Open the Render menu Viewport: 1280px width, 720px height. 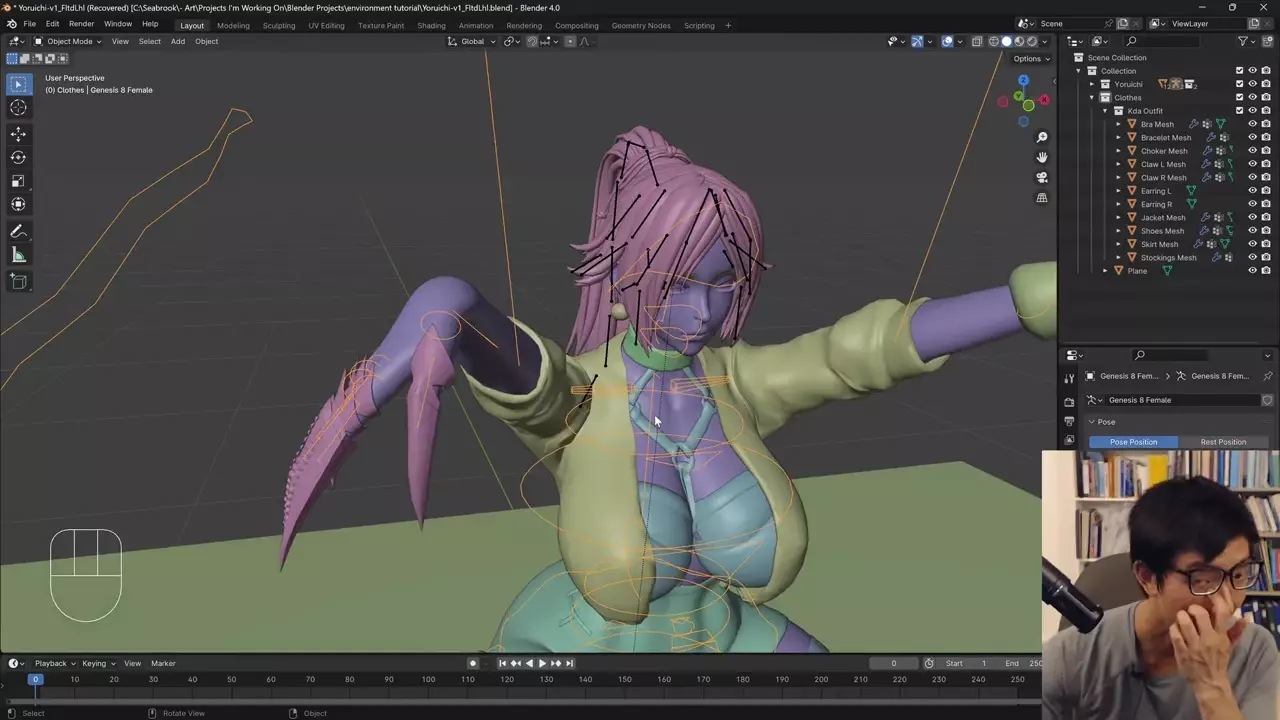pyautogui.click(x=81, y=24)
